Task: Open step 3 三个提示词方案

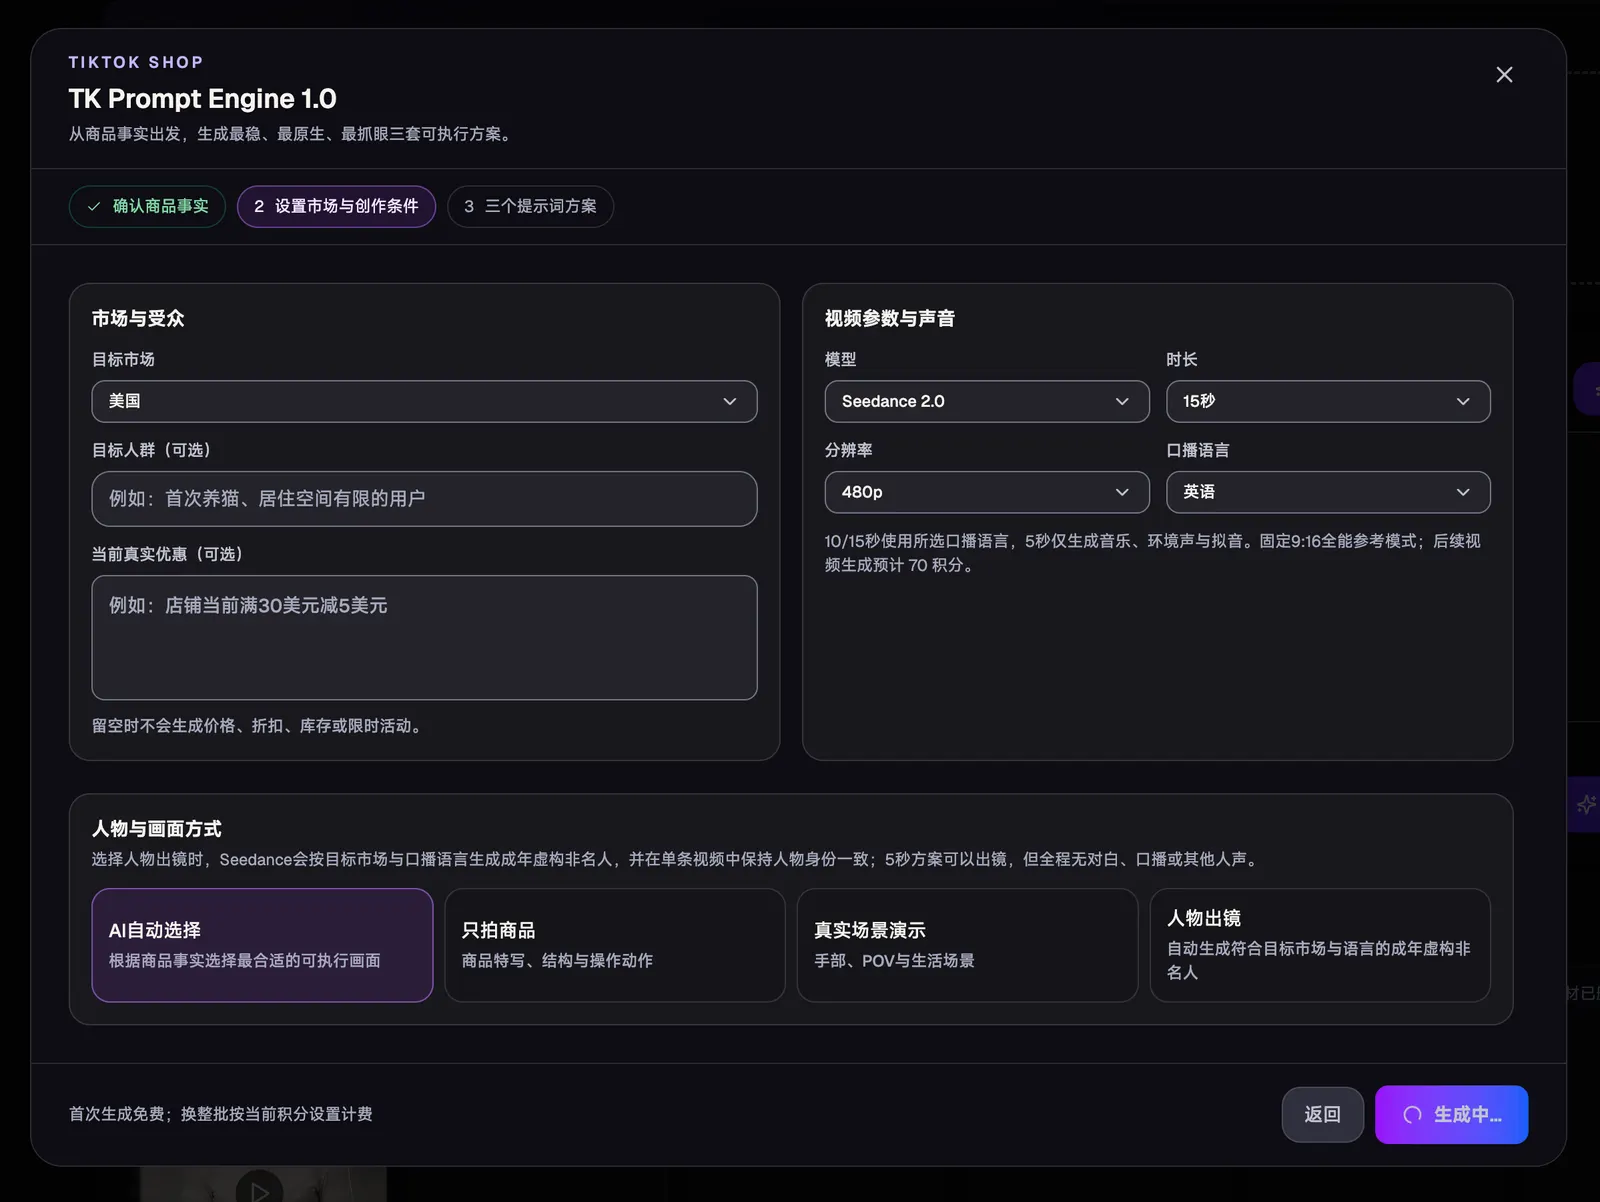Action: coord(530,206)
